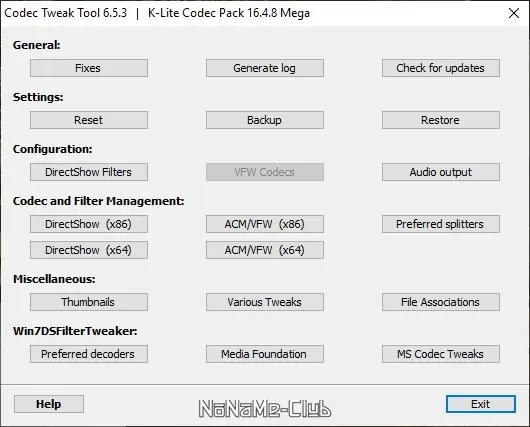530x427 pixels.
Task: Open the Fixes section
Action: click(x=89, y=68)
